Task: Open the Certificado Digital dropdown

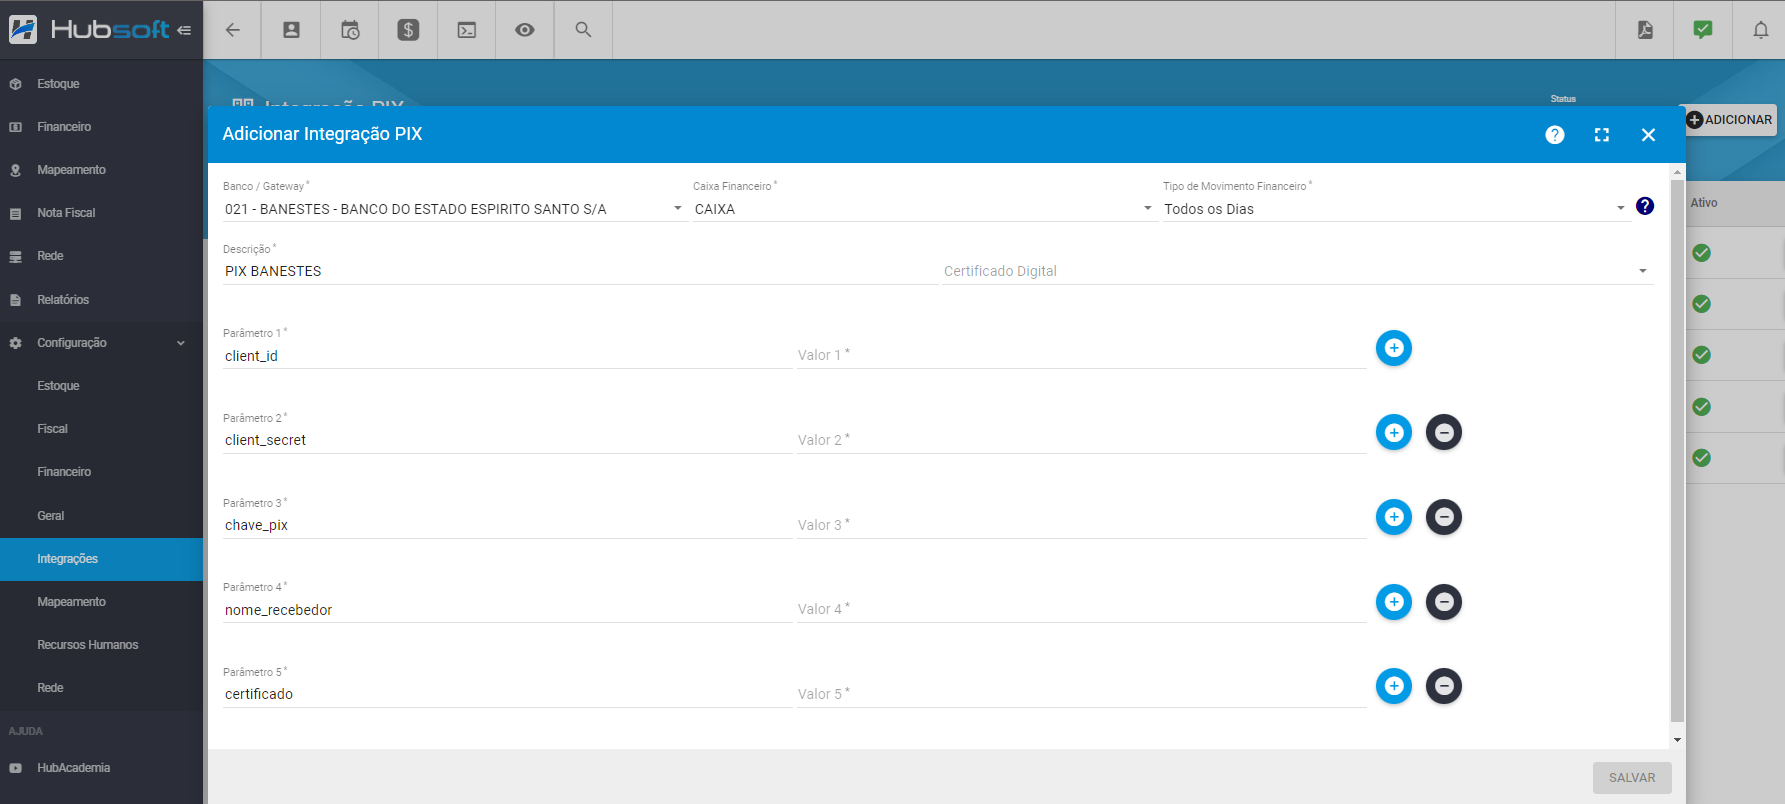Action: 1296,271
